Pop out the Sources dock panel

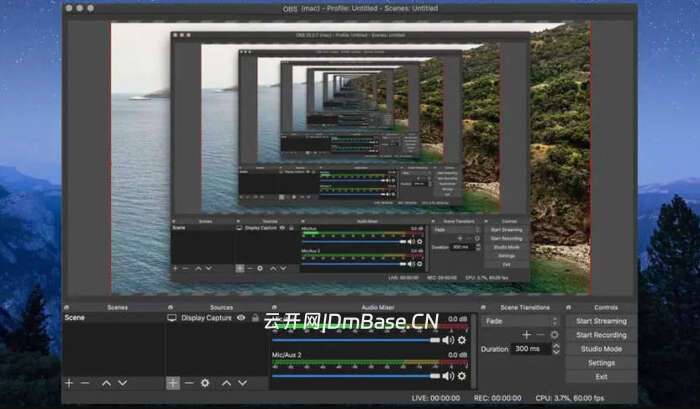pos(170,308)
